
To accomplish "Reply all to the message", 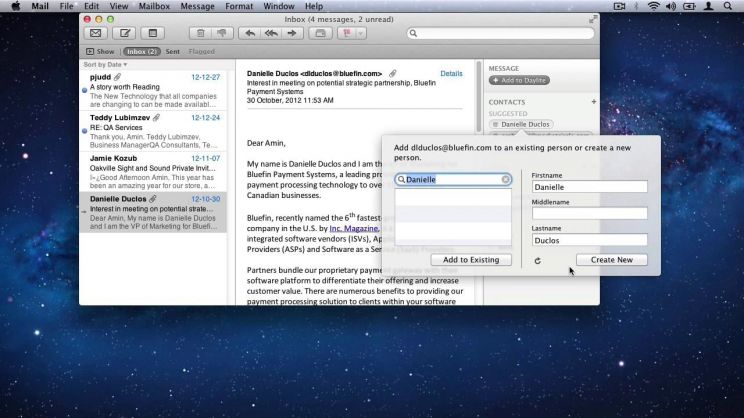I will (271, 33).
